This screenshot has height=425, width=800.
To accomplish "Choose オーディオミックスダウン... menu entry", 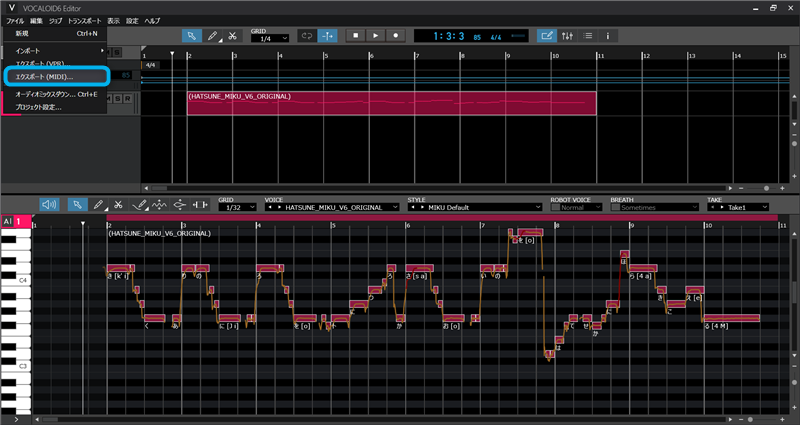I will pos(55,94).
